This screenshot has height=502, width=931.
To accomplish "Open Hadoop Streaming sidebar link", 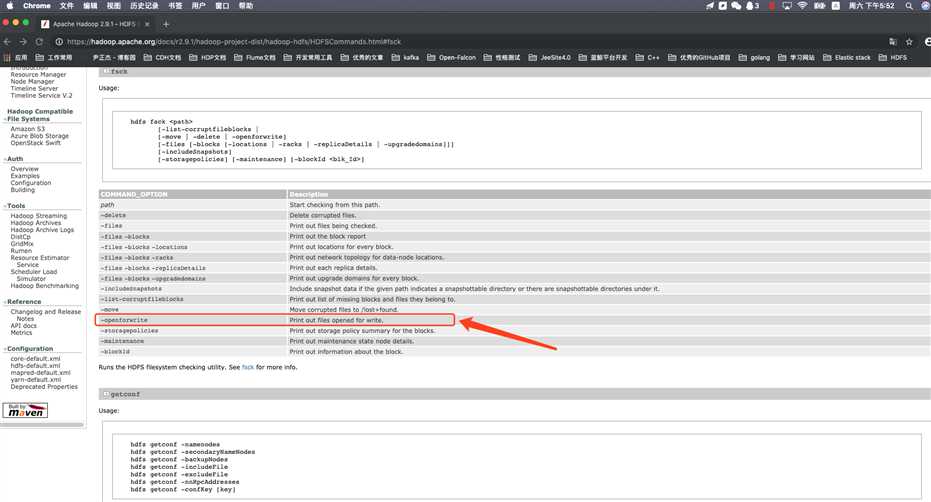I will pyautogui.click(x=39, y=216).
